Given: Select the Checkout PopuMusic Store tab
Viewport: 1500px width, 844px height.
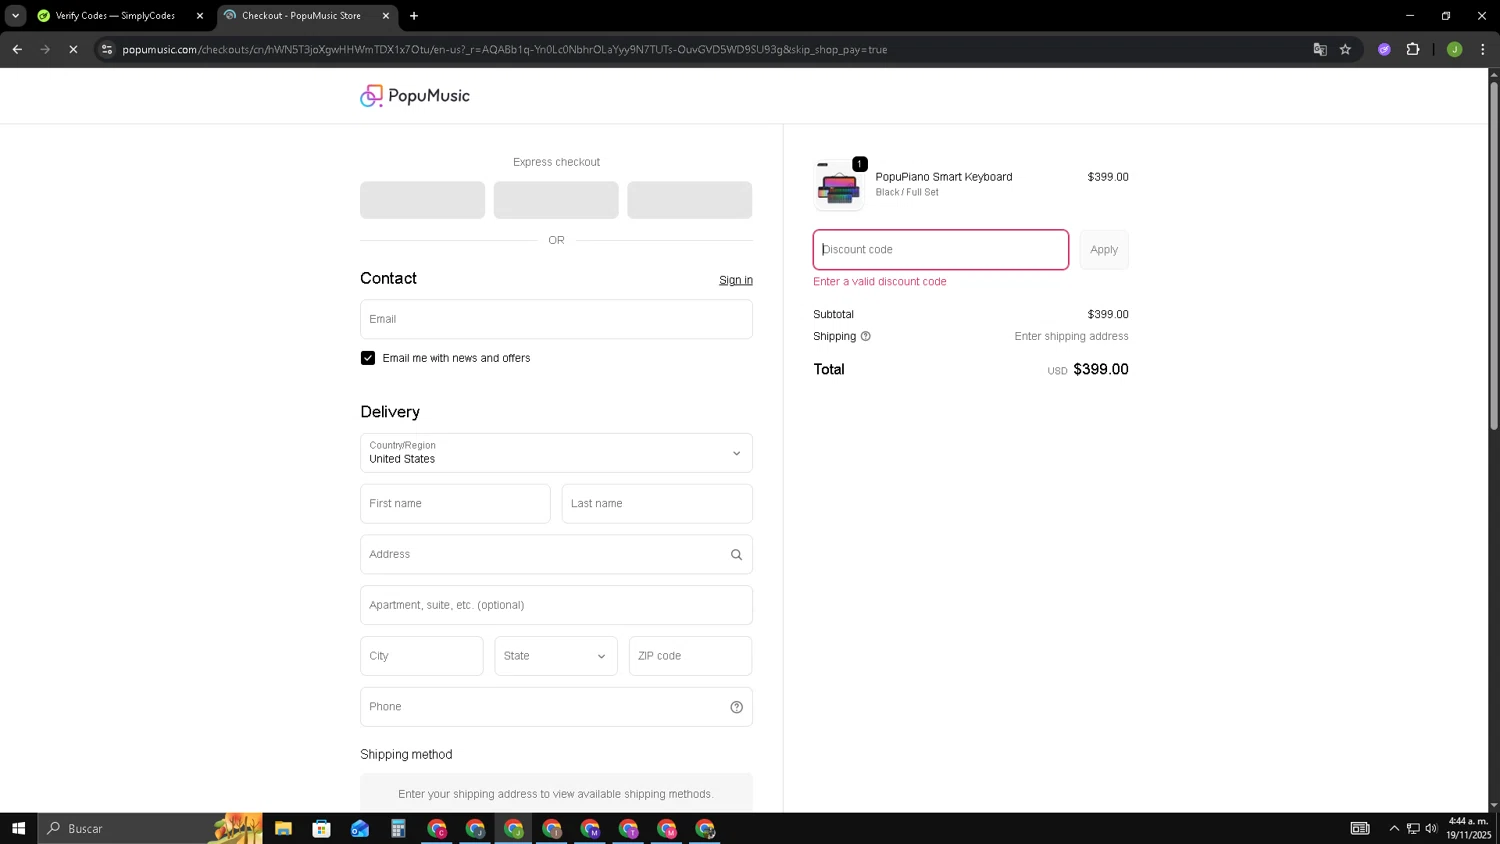Looking at the screenshot, I should pyautogui.click(x=301, y=16).
